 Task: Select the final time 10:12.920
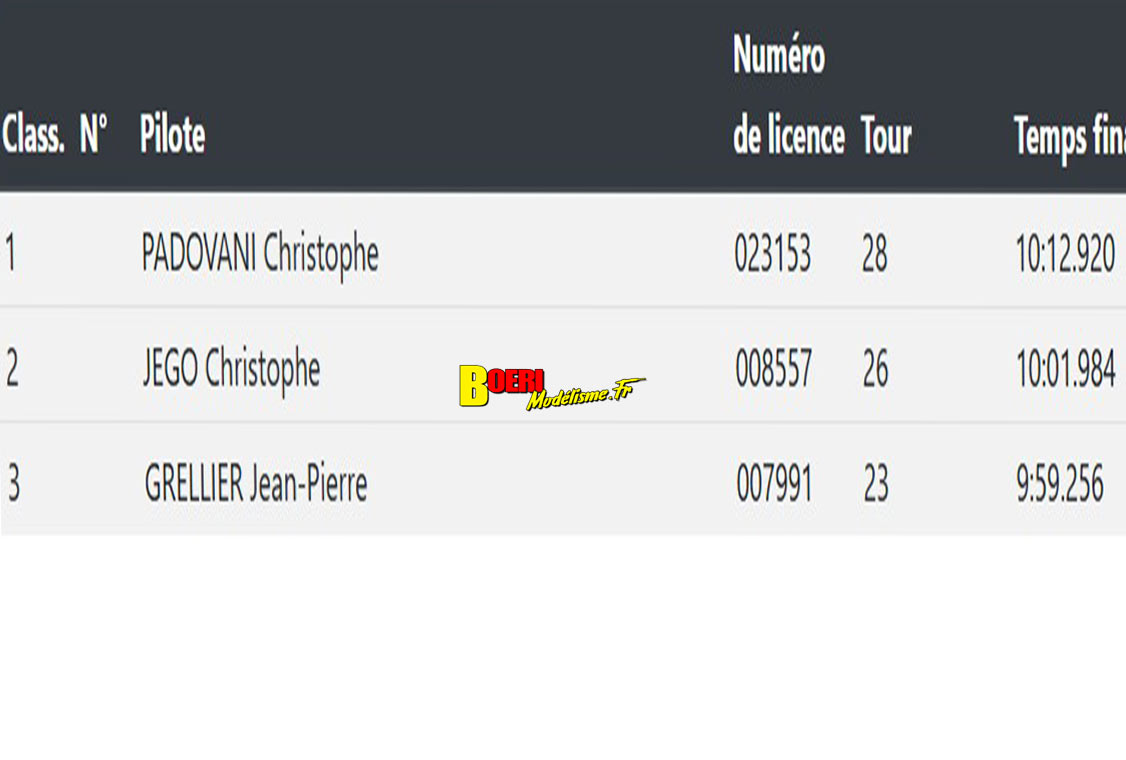pos(1065,255)
